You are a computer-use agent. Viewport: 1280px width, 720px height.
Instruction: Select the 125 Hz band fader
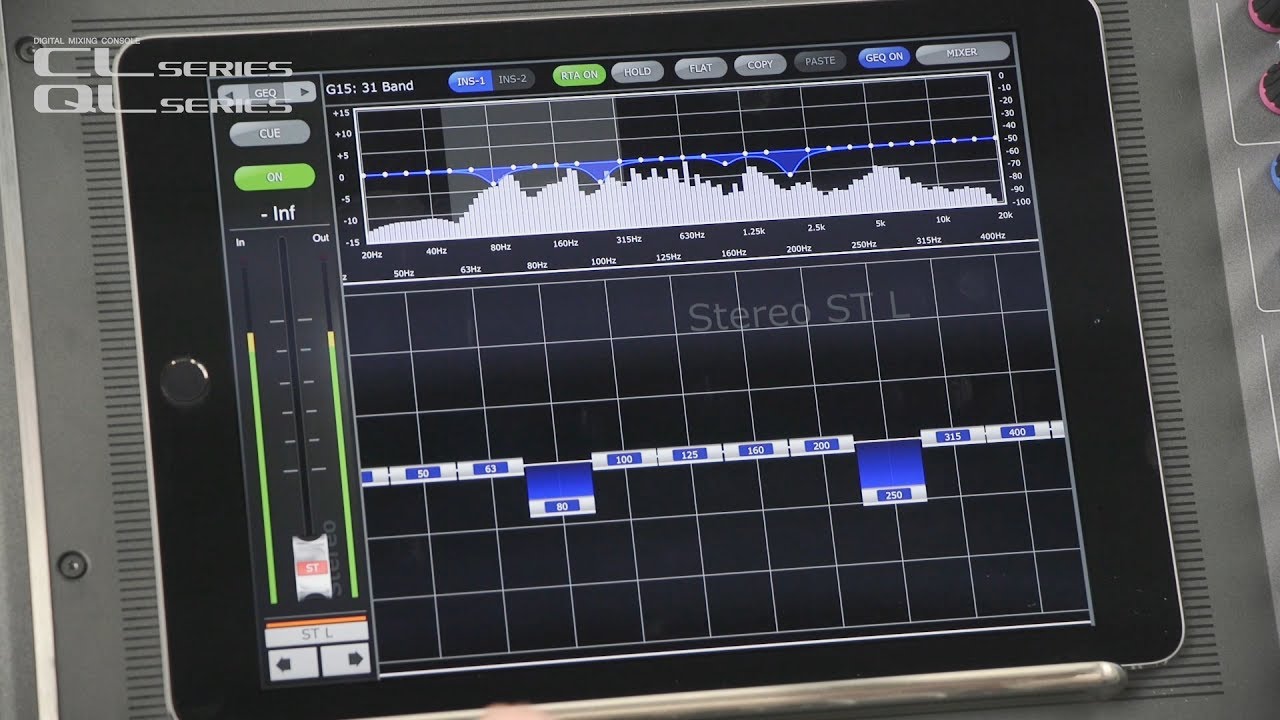pyautogui.click(x=689, y=455)
